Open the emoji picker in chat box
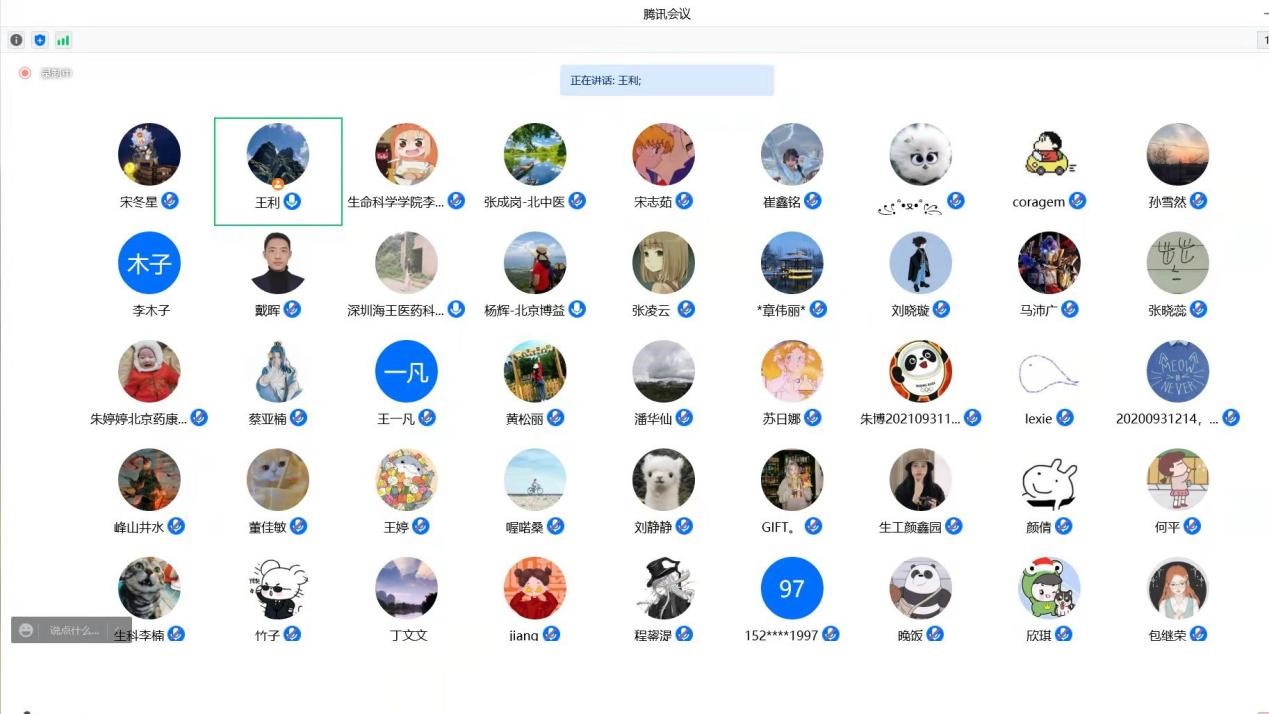This screenshot has height=714, width=1269. click(26, 630)
